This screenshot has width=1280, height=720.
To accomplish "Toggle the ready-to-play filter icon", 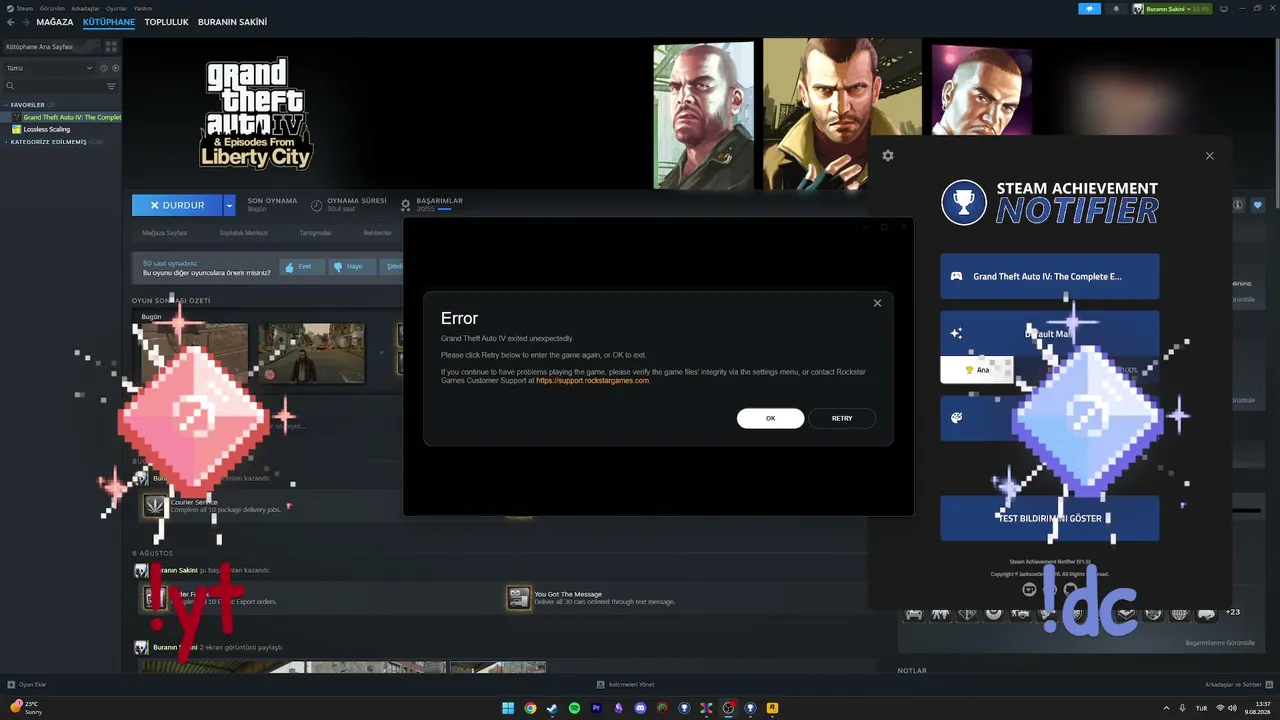I will pos(115,68).
